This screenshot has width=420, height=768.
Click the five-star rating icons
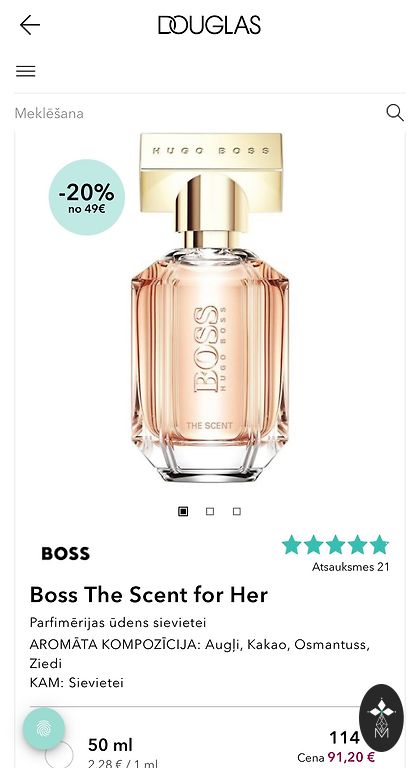(335, 545)
